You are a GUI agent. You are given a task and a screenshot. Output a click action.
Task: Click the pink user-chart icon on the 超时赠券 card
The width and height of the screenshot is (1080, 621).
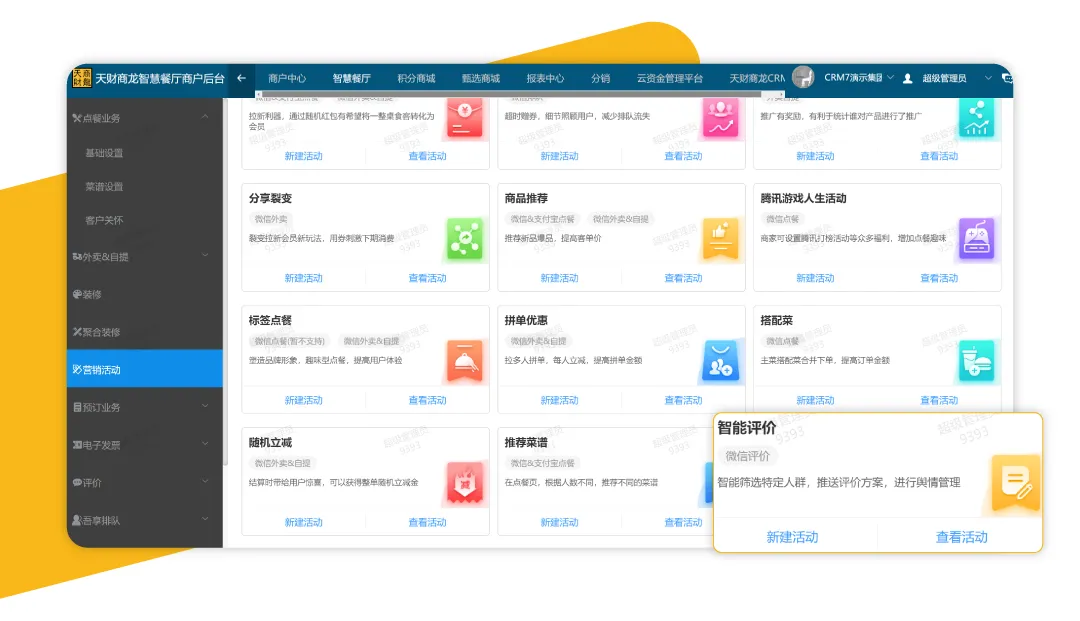pos(720,118)
